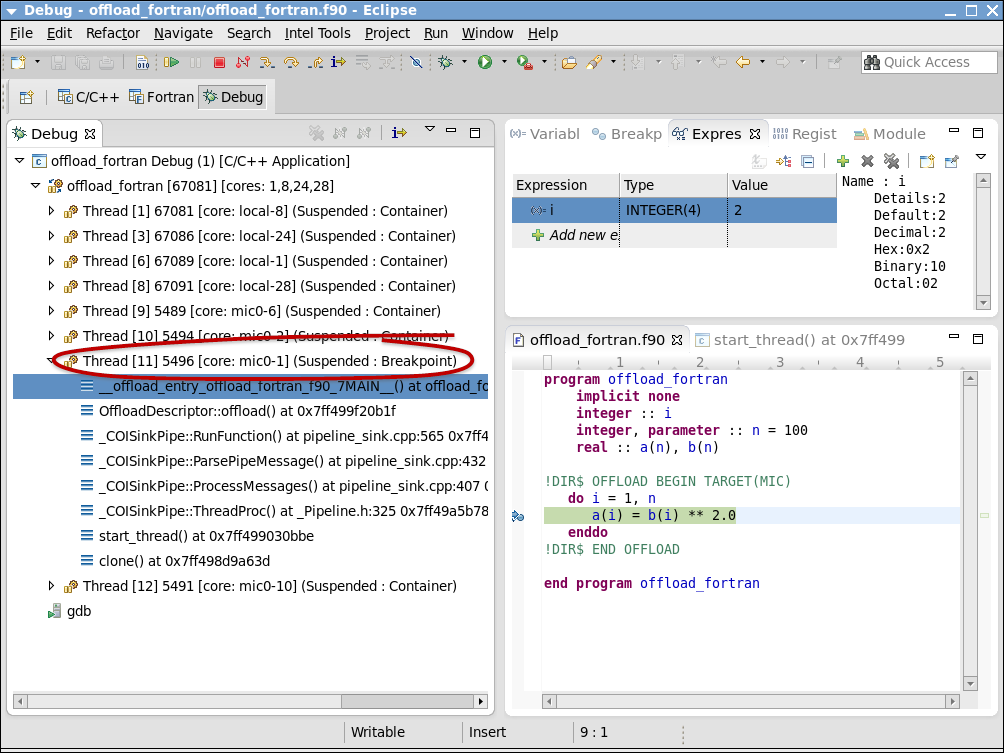Click the Show Type Names icon in Expressions toolbar

click(x=759, y=161)
